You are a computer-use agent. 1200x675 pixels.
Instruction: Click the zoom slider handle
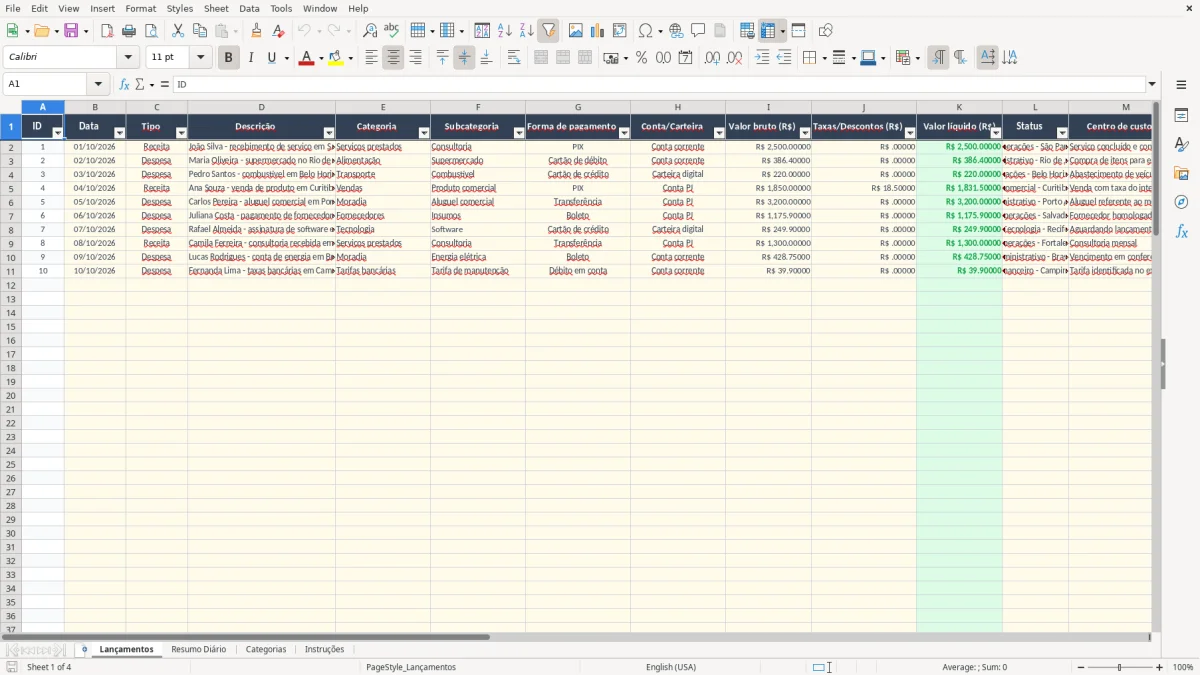[1120, 667]
